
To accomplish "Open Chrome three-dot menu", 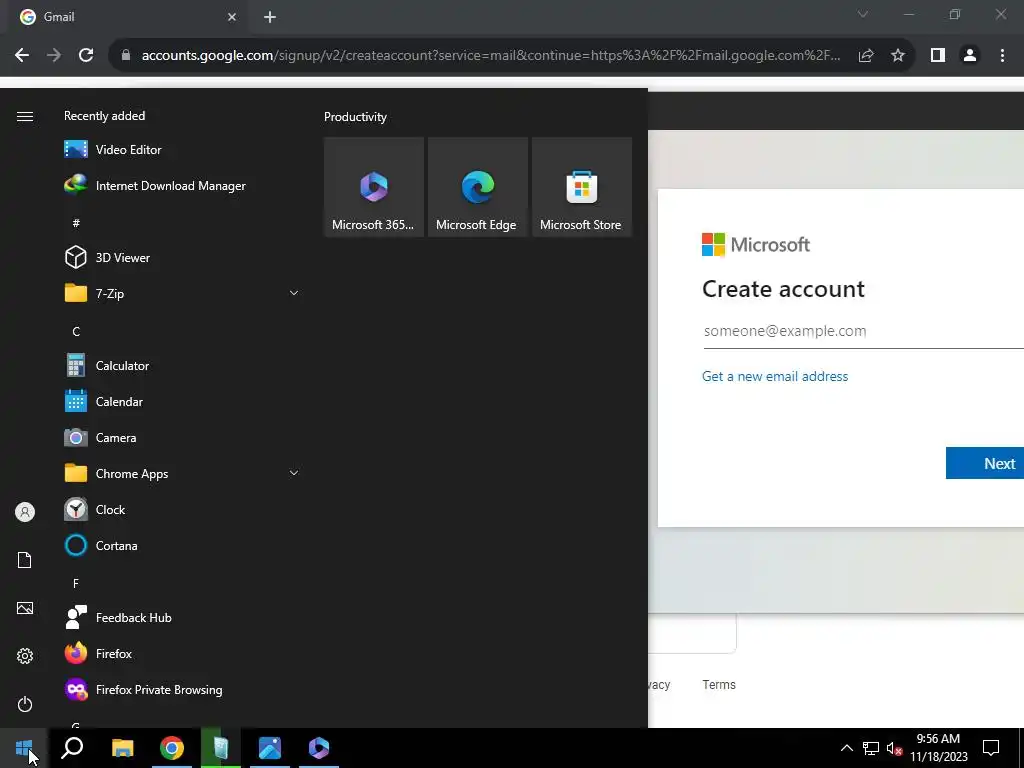I will [1002, 56].
